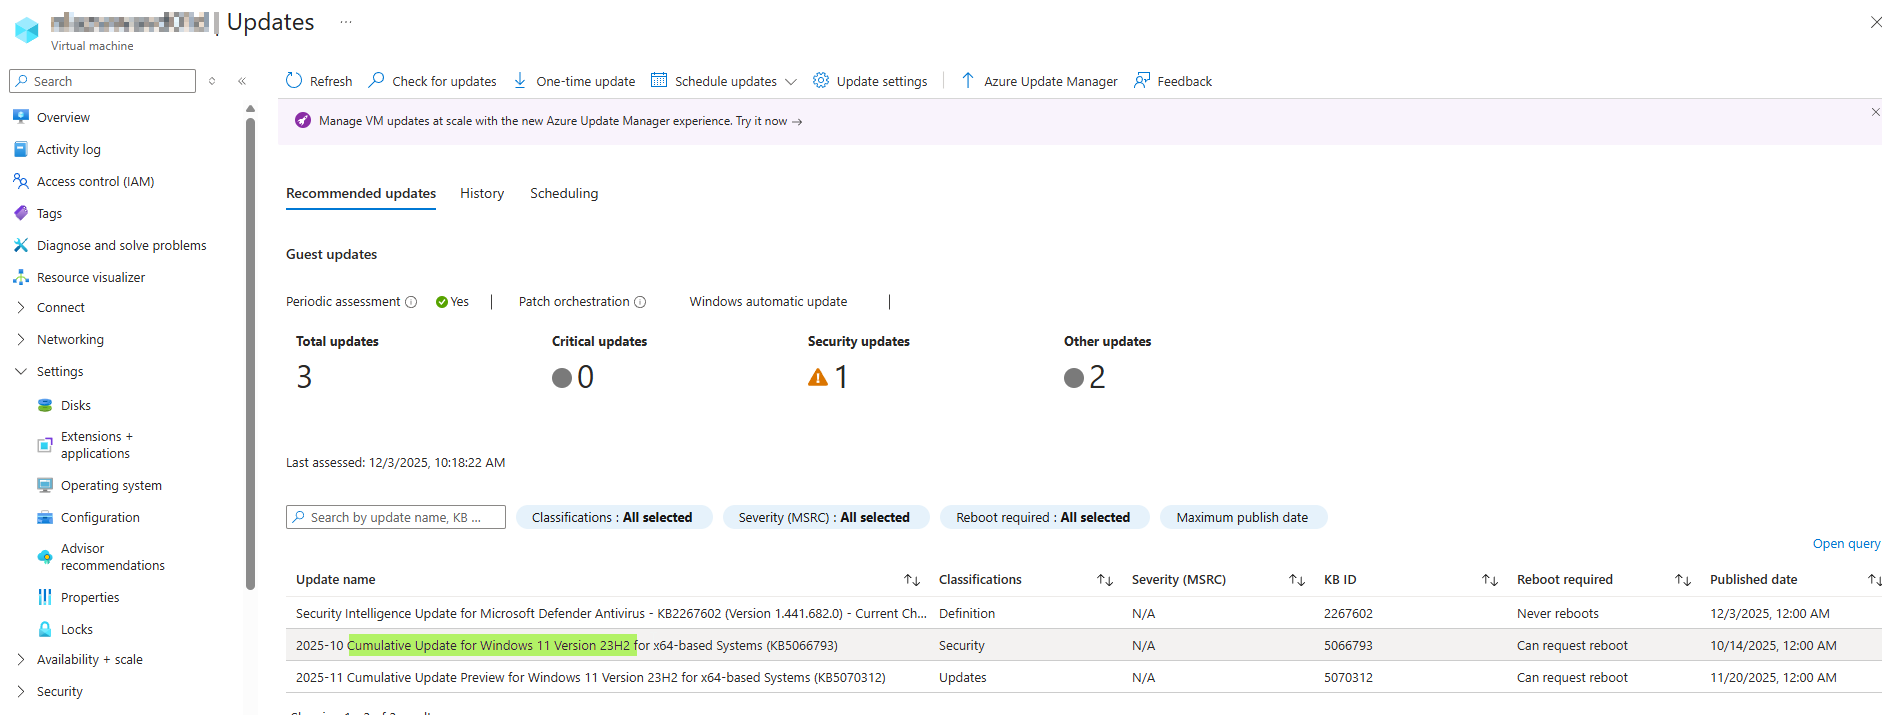
Task: Click the Total updates count 3
Action: pos(304,377)
